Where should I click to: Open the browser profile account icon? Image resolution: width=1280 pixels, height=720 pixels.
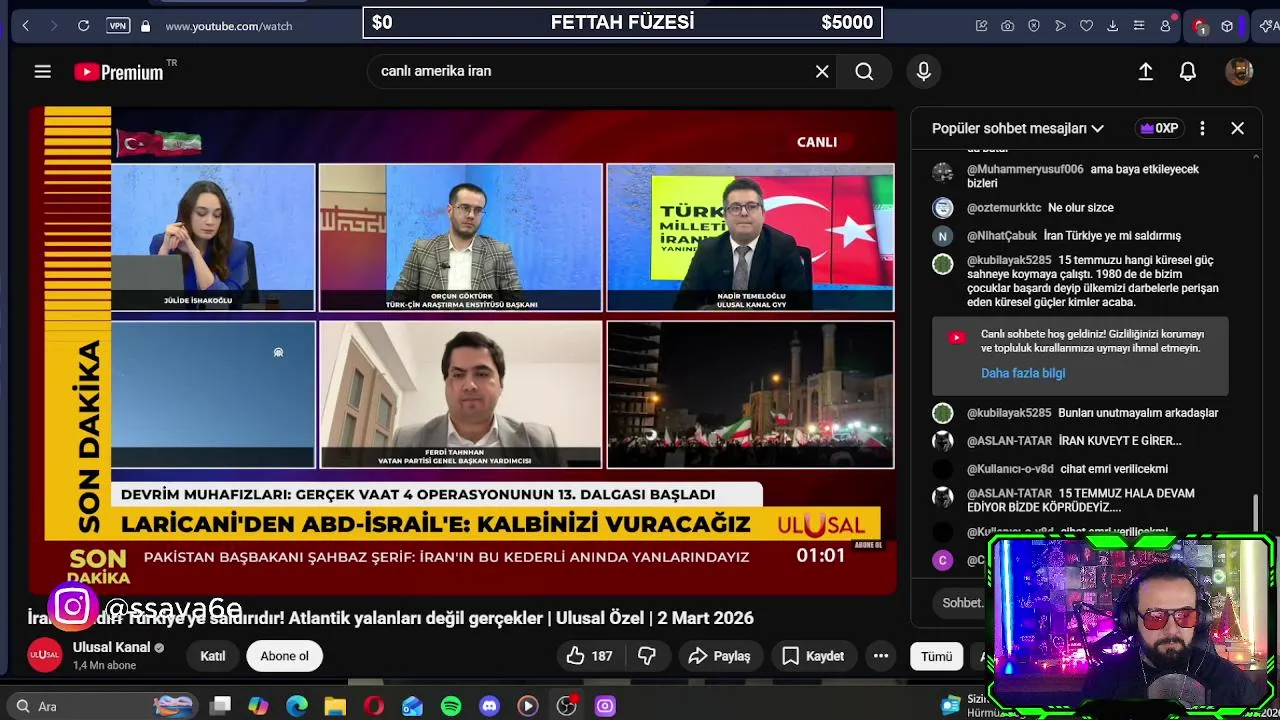pyautogui.click(x=1165, y=26)
